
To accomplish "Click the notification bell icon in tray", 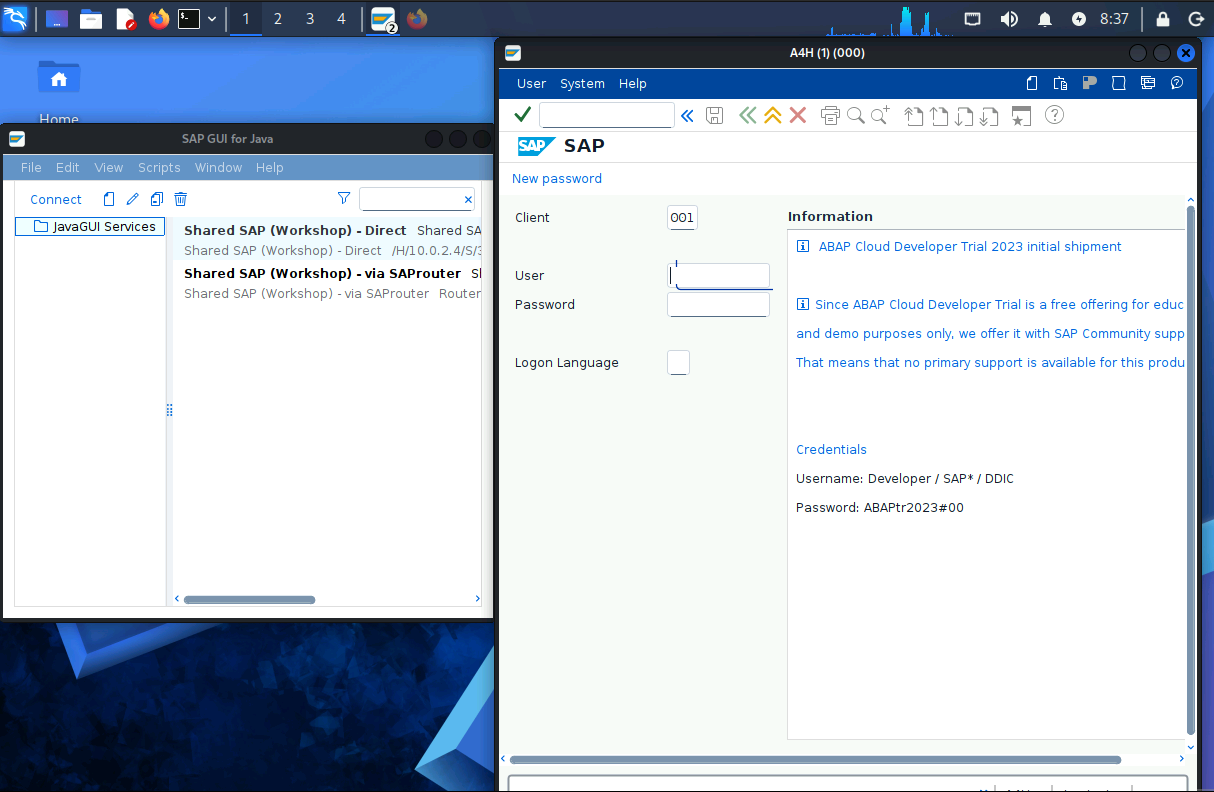I will (x=1045, y=19).
